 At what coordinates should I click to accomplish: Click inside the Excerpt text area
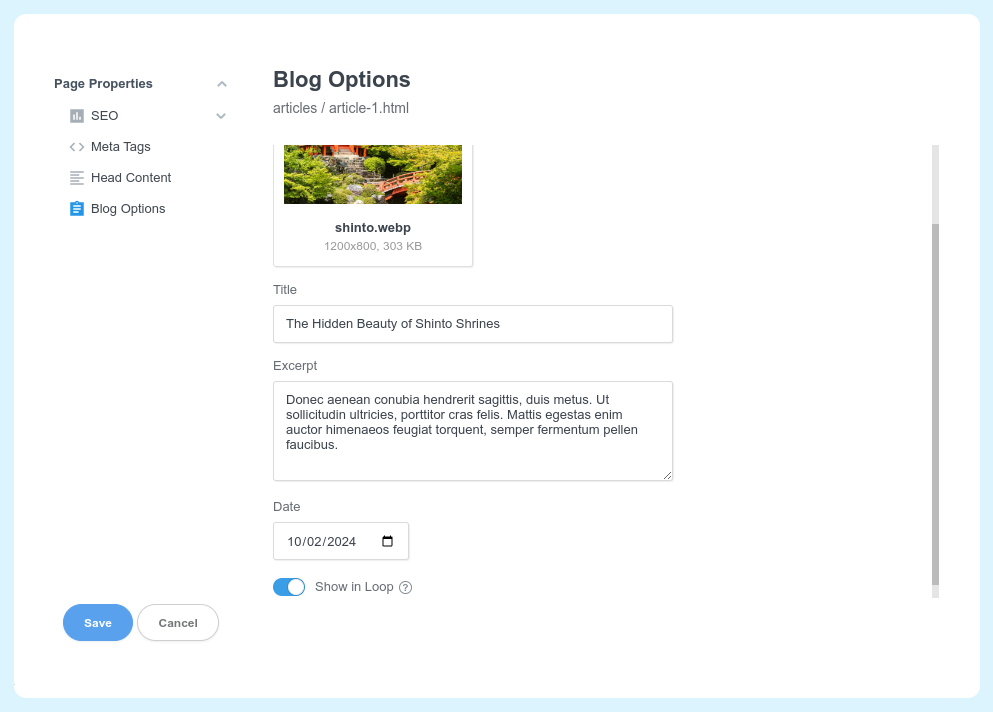[472, 430]
